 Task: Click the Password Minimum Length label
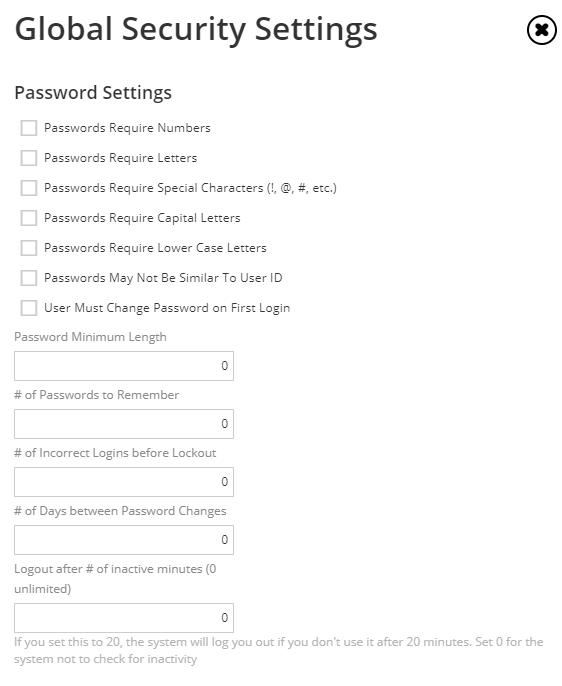pyautogui.click(x=91, y=337)
